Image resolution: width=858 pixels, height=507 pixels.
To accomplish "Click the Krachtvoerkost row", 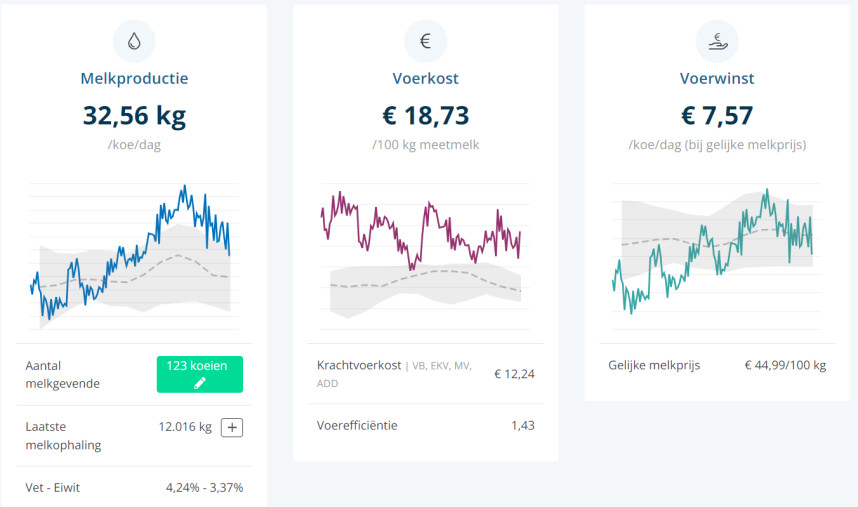I will click(x=425, y=373).
